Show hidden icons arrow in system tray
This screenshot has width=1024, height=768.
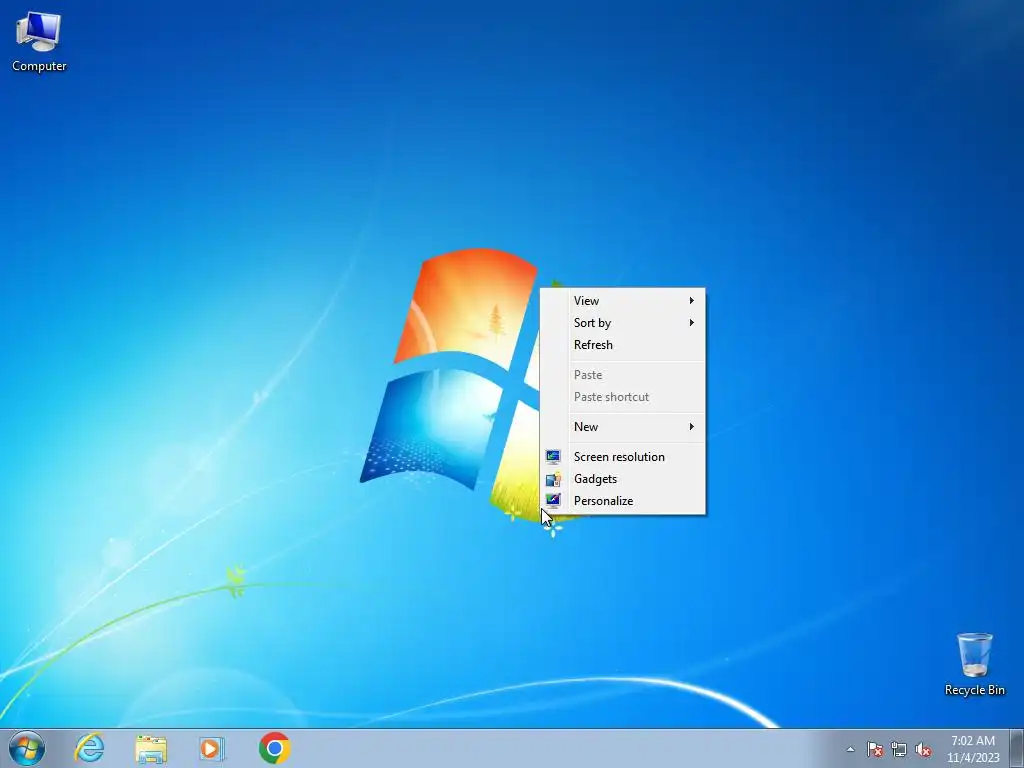[x=850, y=749]
